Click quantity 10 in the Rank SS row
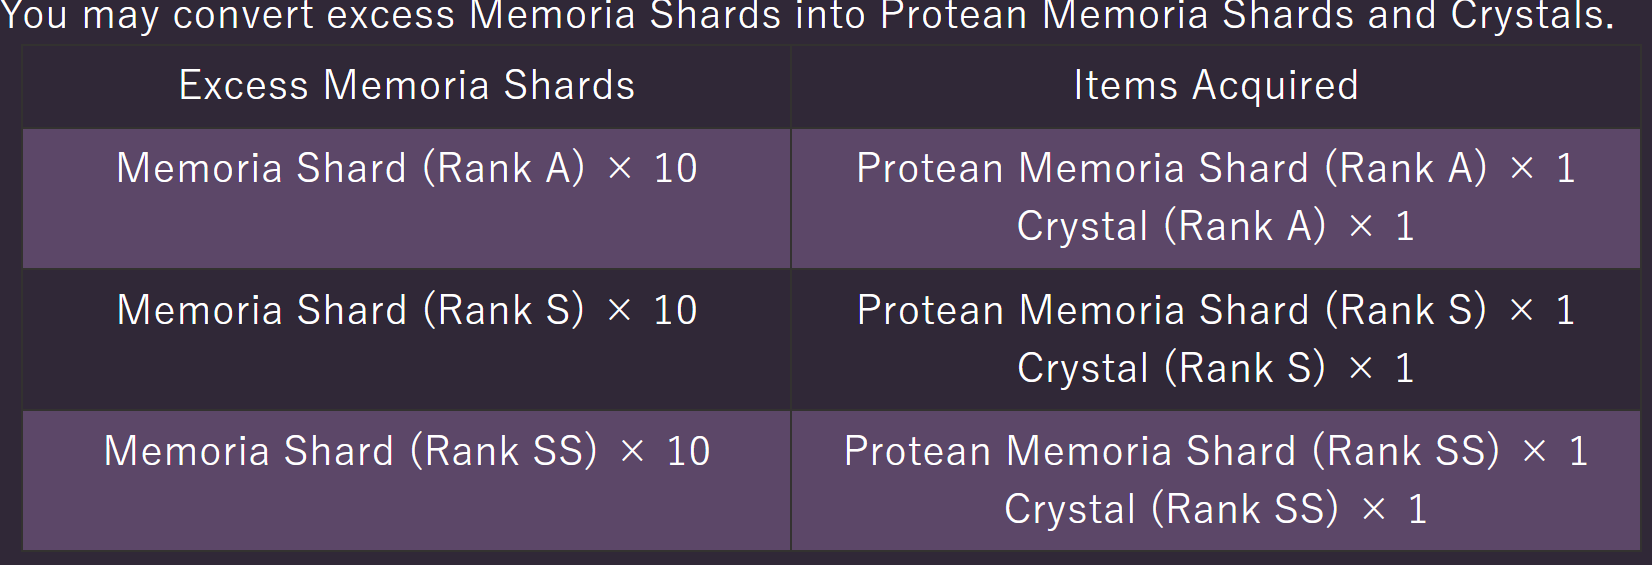Image resolution: width=1652 pixels, height=565 pixels. pyautogui.click(x=688, y=451)
